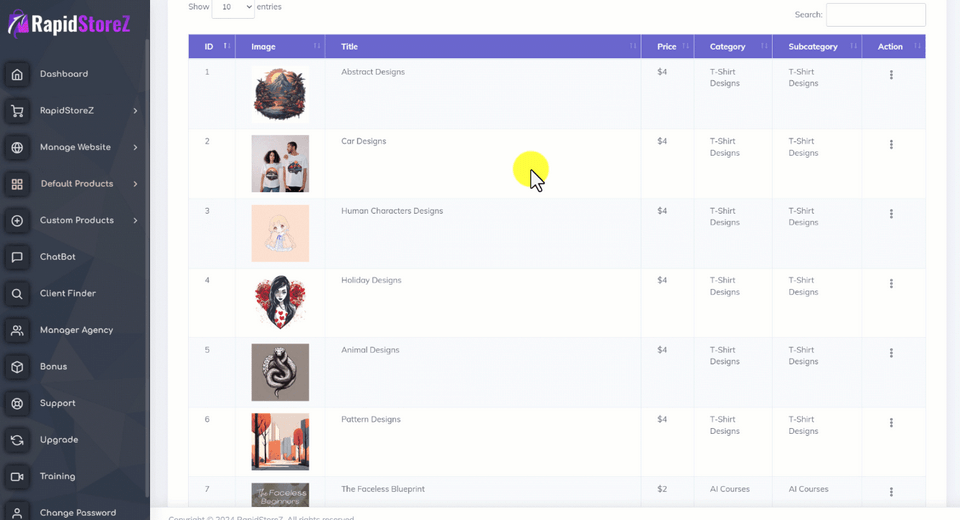The height and width of the screenshot is (520, 960).
Task: Click the Holiday Designs product thumbnail
Action: (x=280, y=303)
